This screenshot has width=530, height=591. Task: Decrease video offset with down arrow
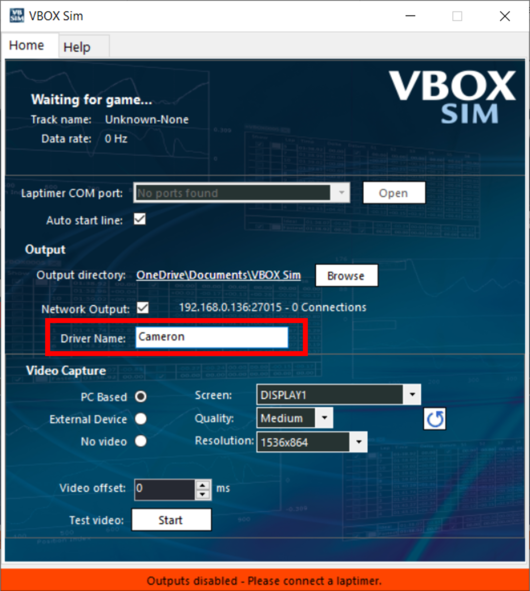(203, 495)
